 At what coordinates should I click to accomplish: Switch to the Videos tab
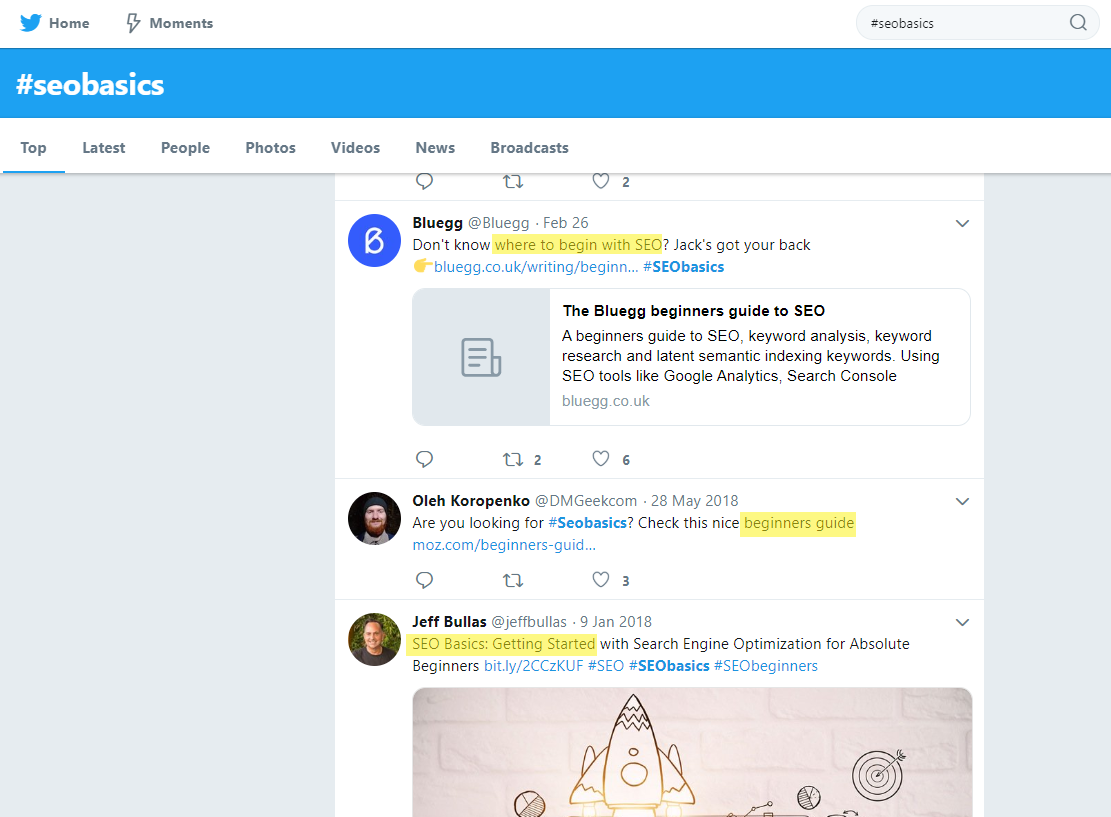pos(355,147)
